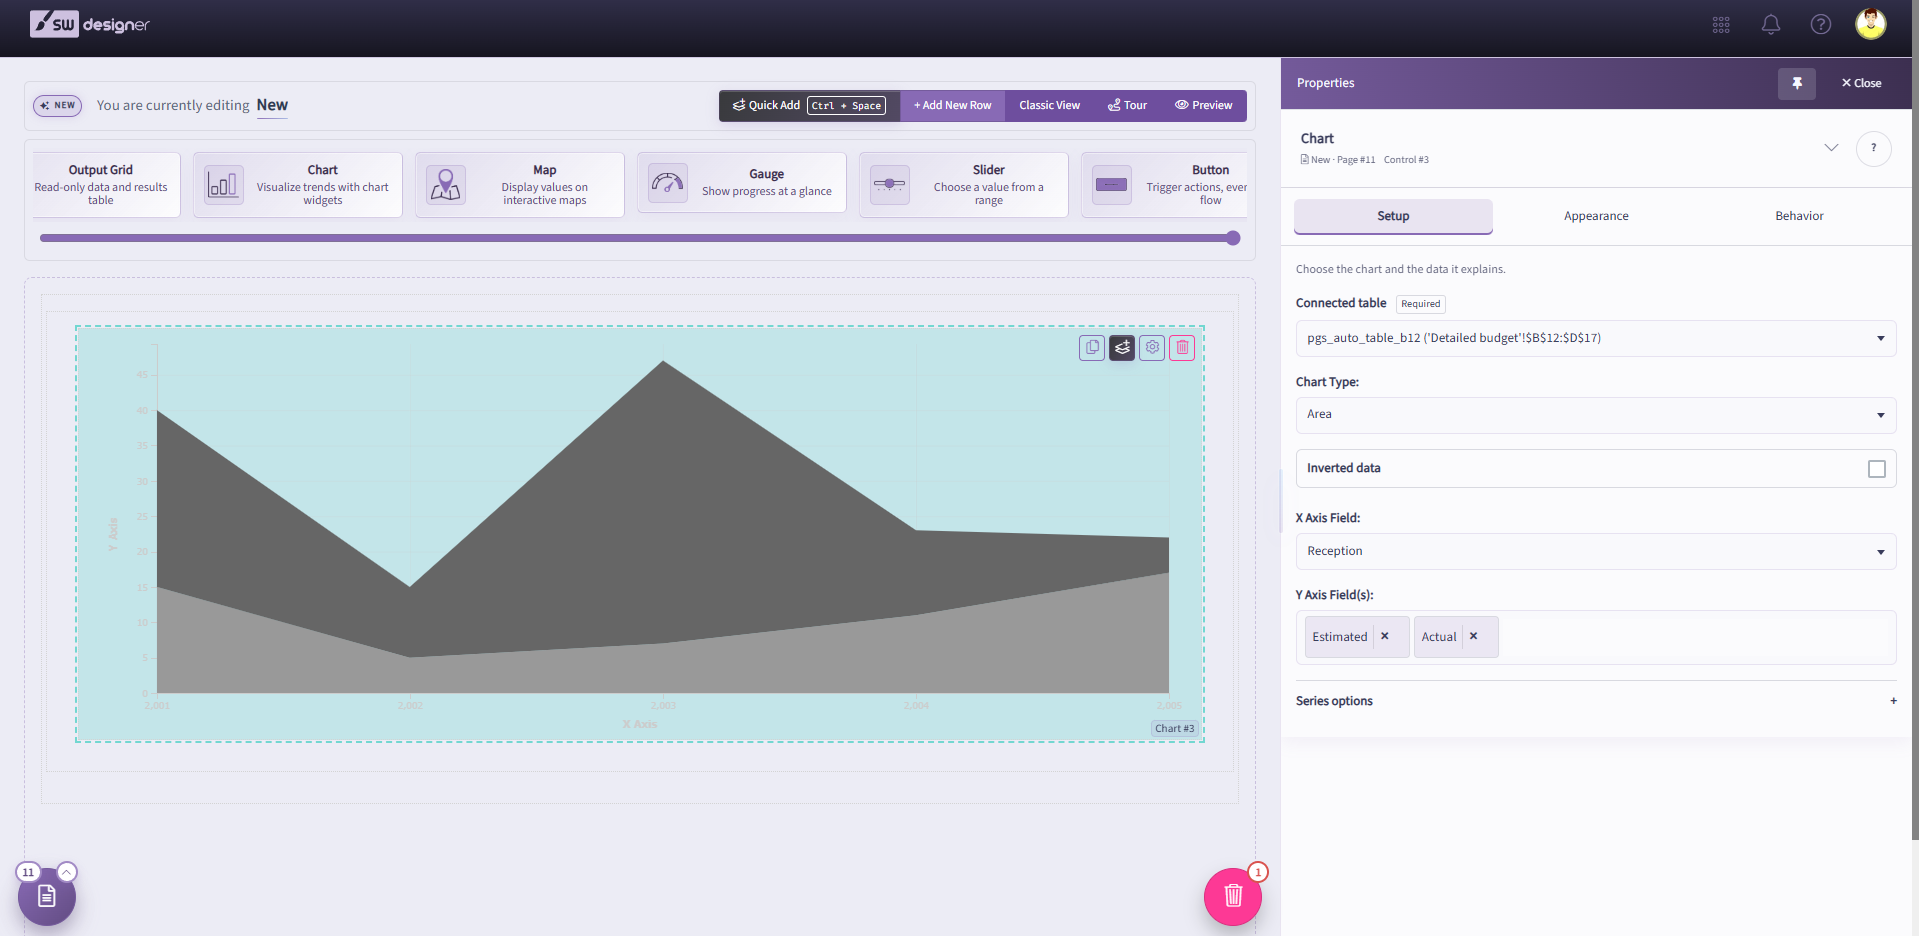Switch to the Behavior tab
This screenshot has height=936, width=1919.
pos(1799,216)
